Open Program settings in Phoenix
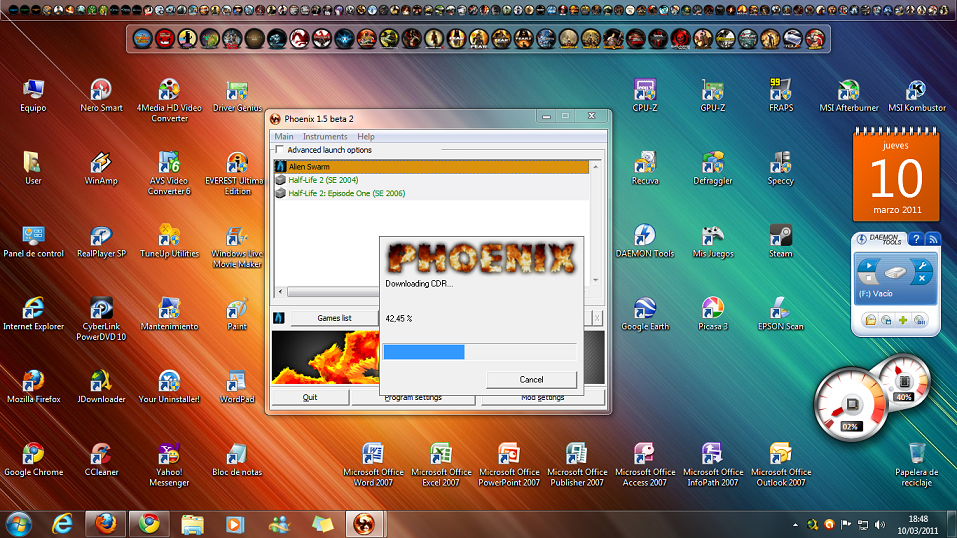The width and height of the screenshot is (957, 538). pyautogui.click(x=413, y=398)
